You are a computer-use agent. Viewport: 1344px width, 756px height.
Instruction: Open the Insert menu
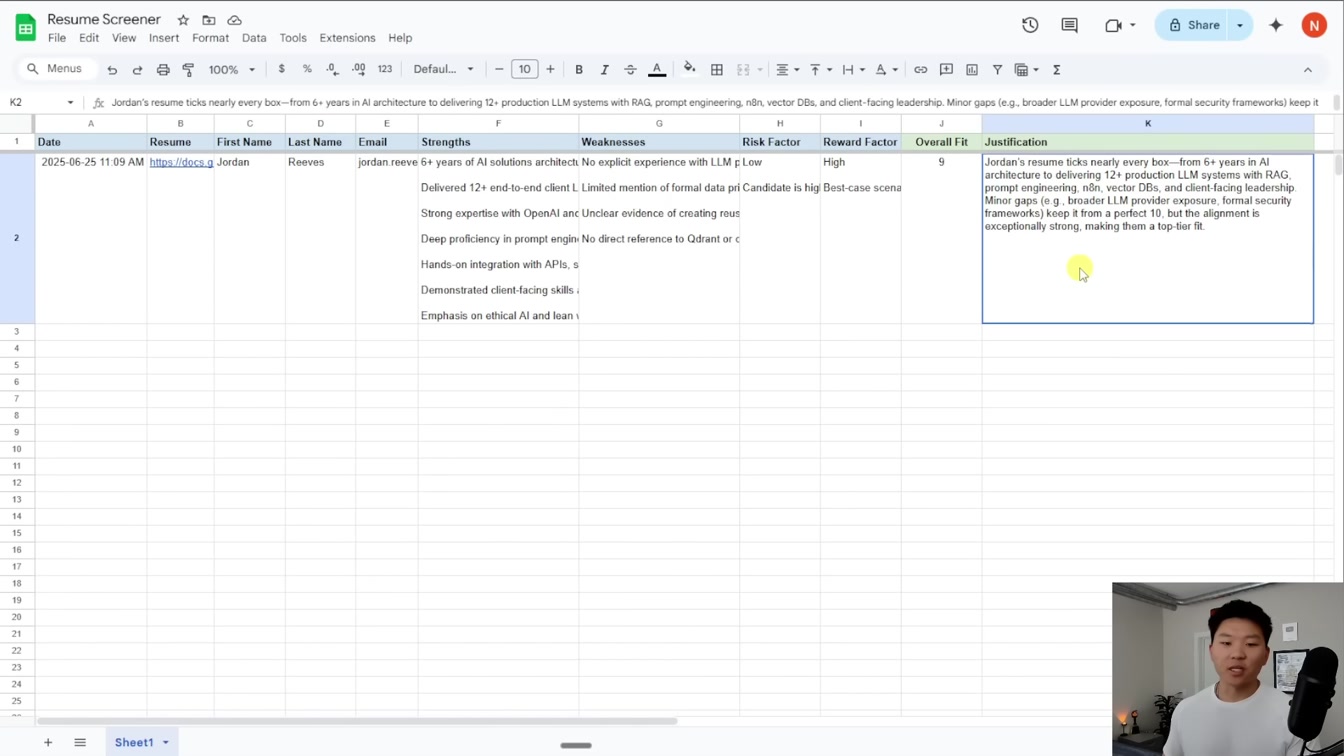[x=164, y=38]
